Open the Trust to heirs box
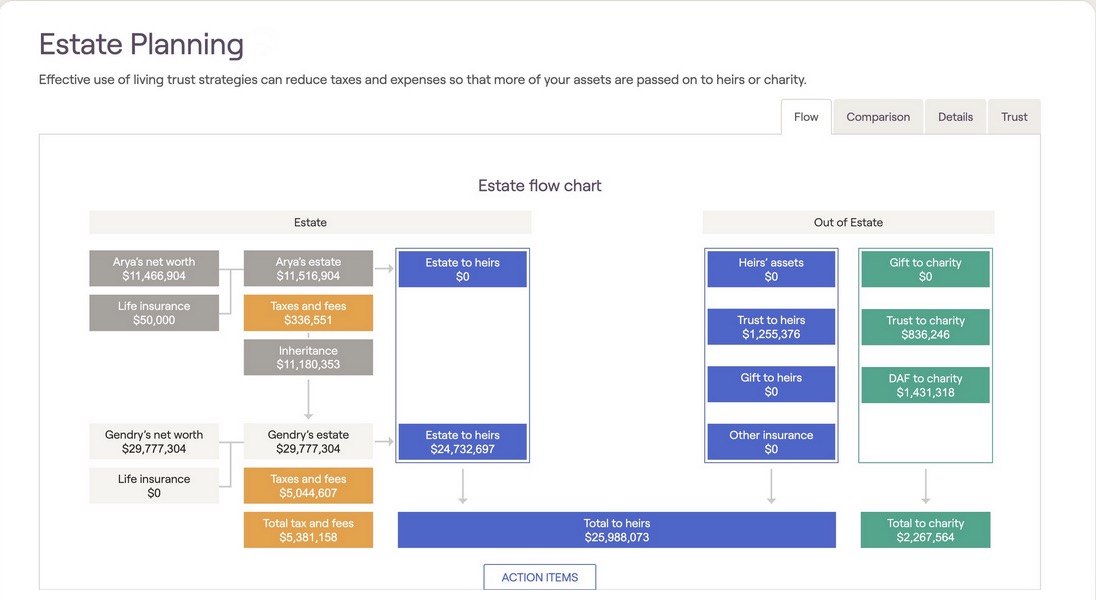 pyautogui.click(x=771, y=327)
